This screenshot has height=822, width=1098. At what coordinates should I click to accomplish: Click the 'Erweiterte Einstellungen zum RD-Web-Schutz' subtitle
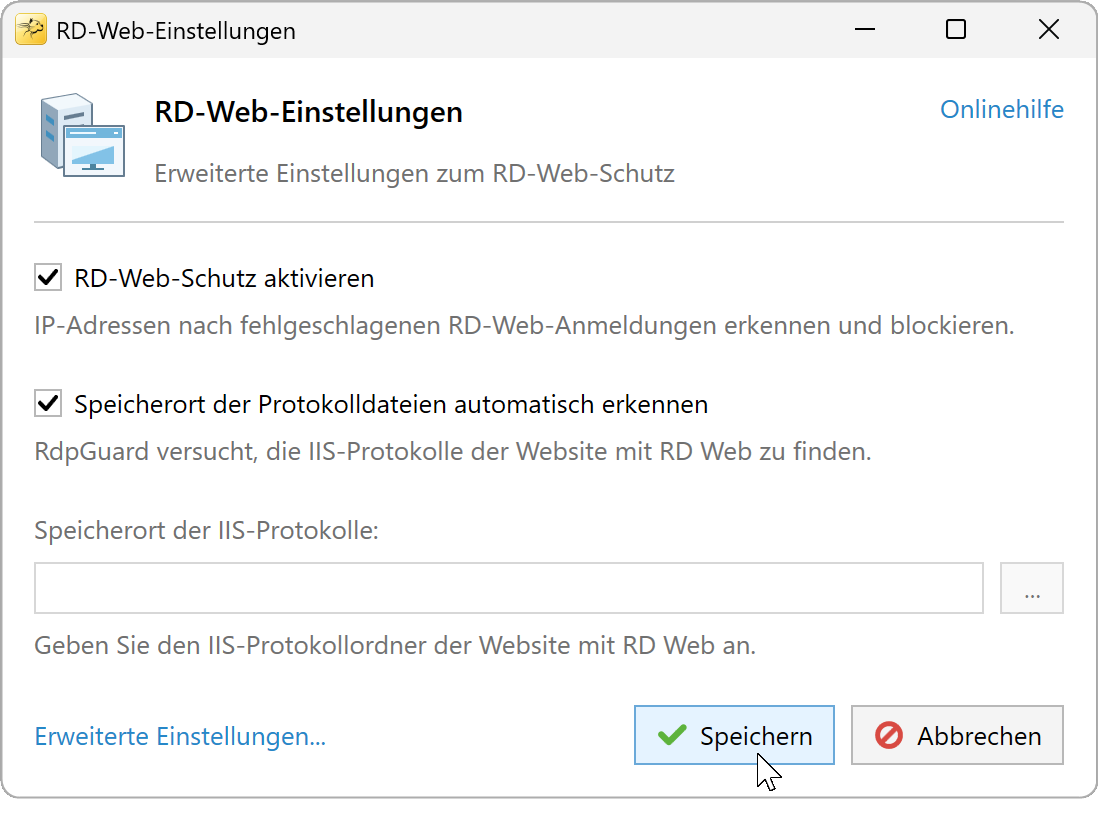pyautogui.click(x=415, y=173)
